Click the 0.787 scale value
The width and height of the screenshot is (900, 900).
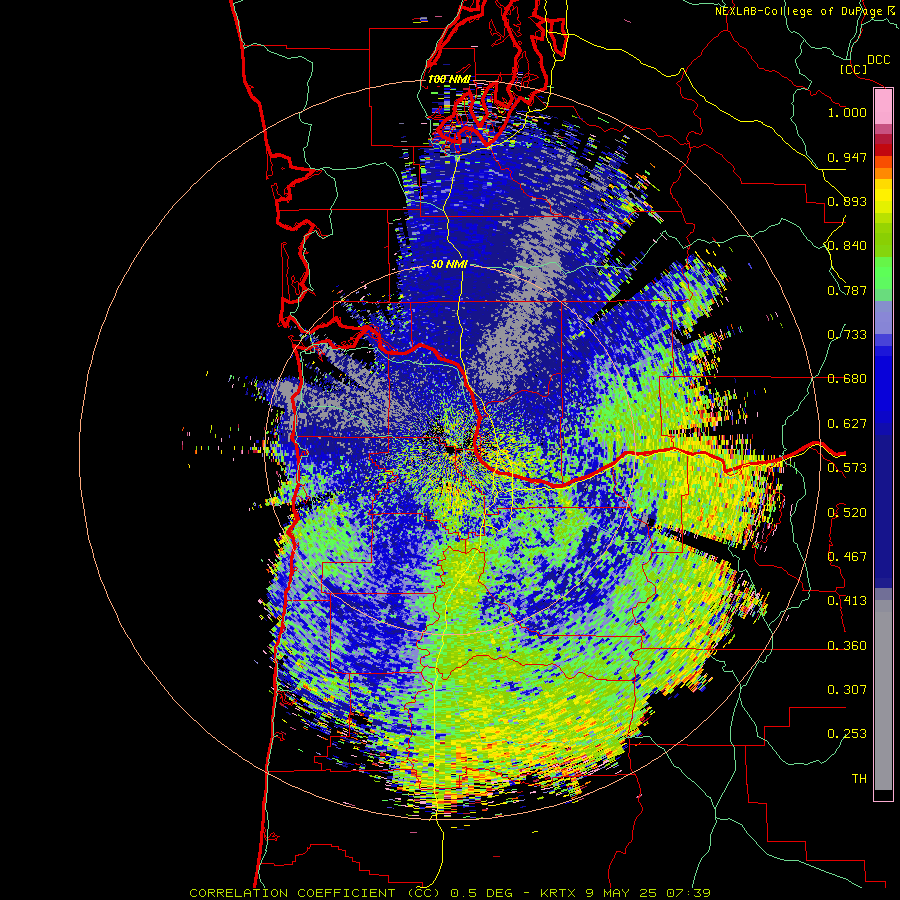coord(847,290)
